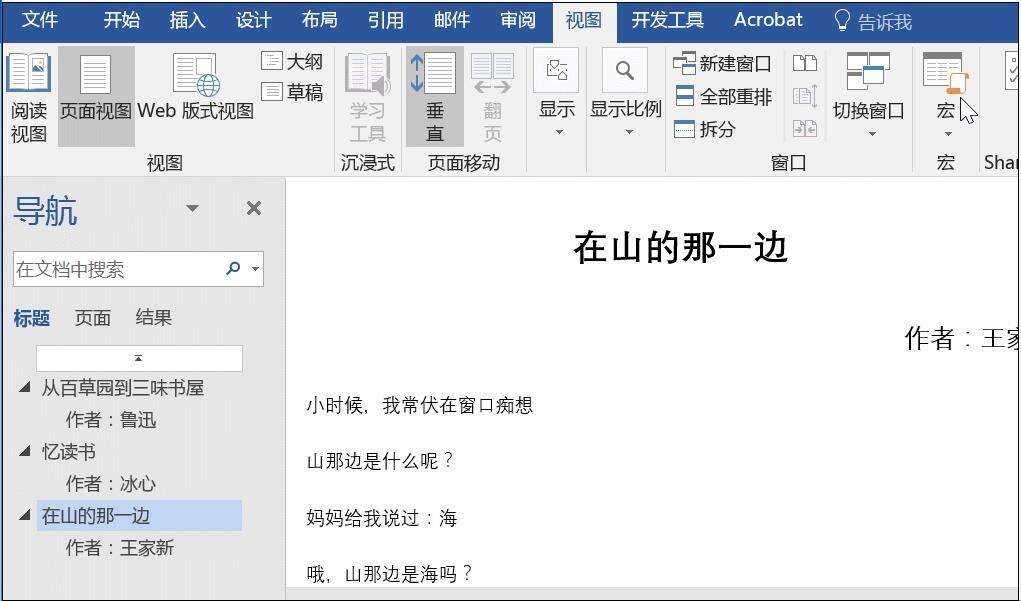The height and width of the screenshot is (601, 1021).
Task: Open the 开发工具 developer tab
Action: click(x=667, y=20)
